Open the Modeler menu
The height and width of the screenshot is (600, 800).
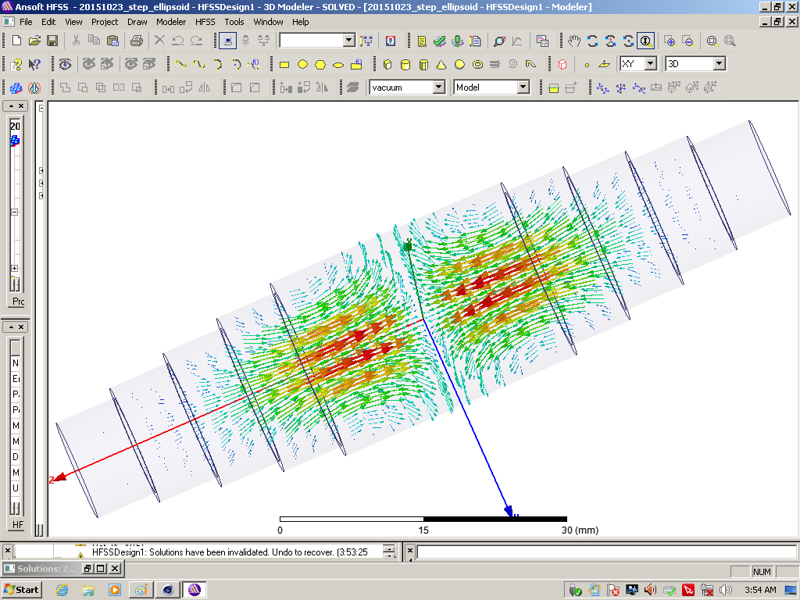click(170, 21)
